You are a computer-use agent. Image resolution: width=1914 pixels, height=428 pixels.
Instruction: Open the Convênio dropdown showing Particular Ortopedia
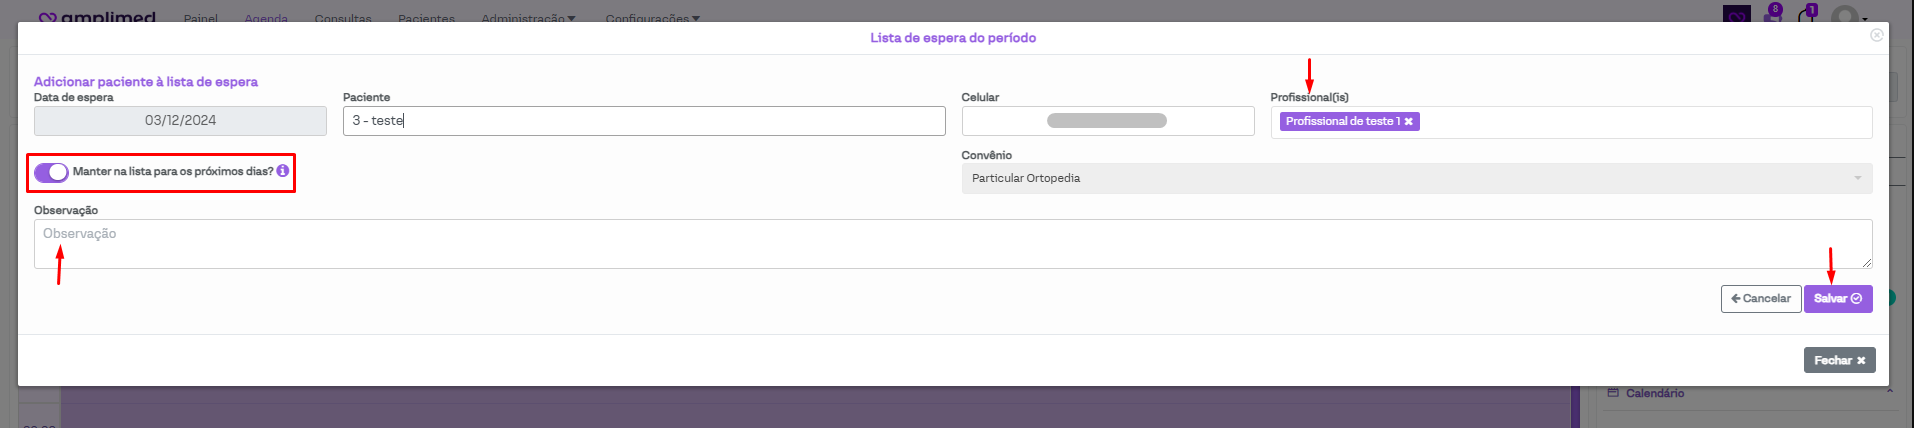pos(1416,178)
